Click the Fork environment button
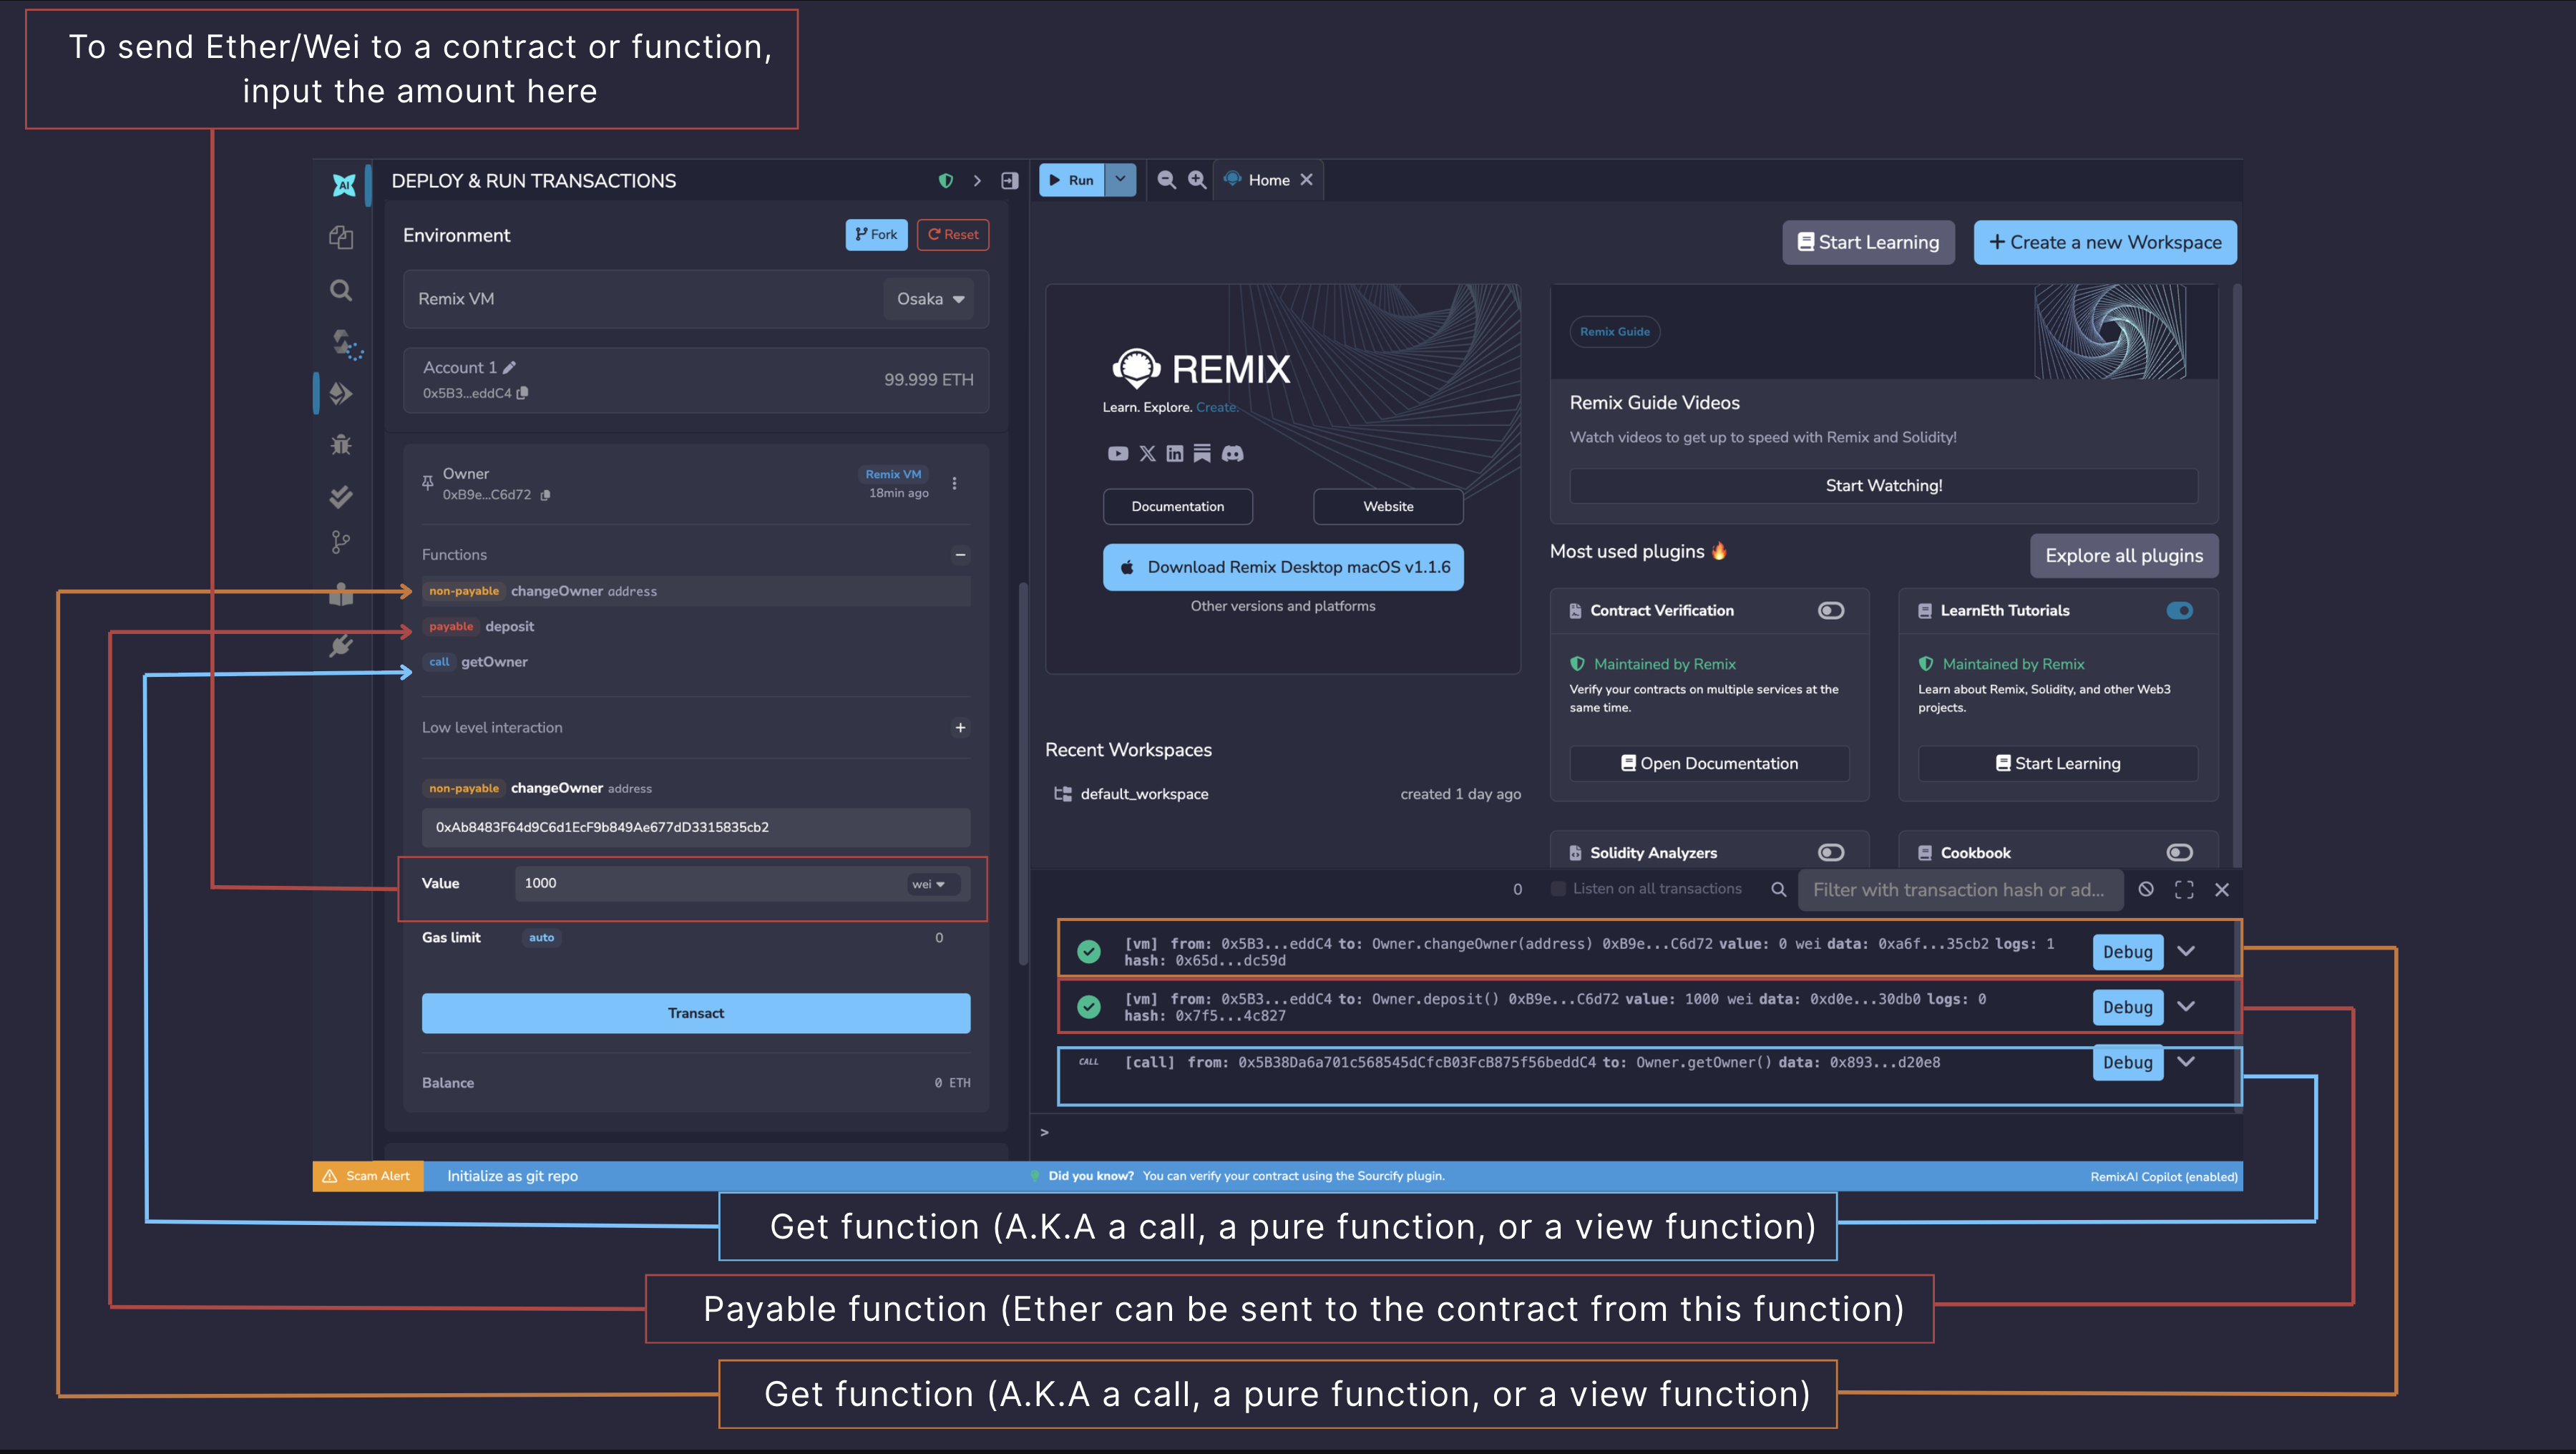 pos(876,235)
